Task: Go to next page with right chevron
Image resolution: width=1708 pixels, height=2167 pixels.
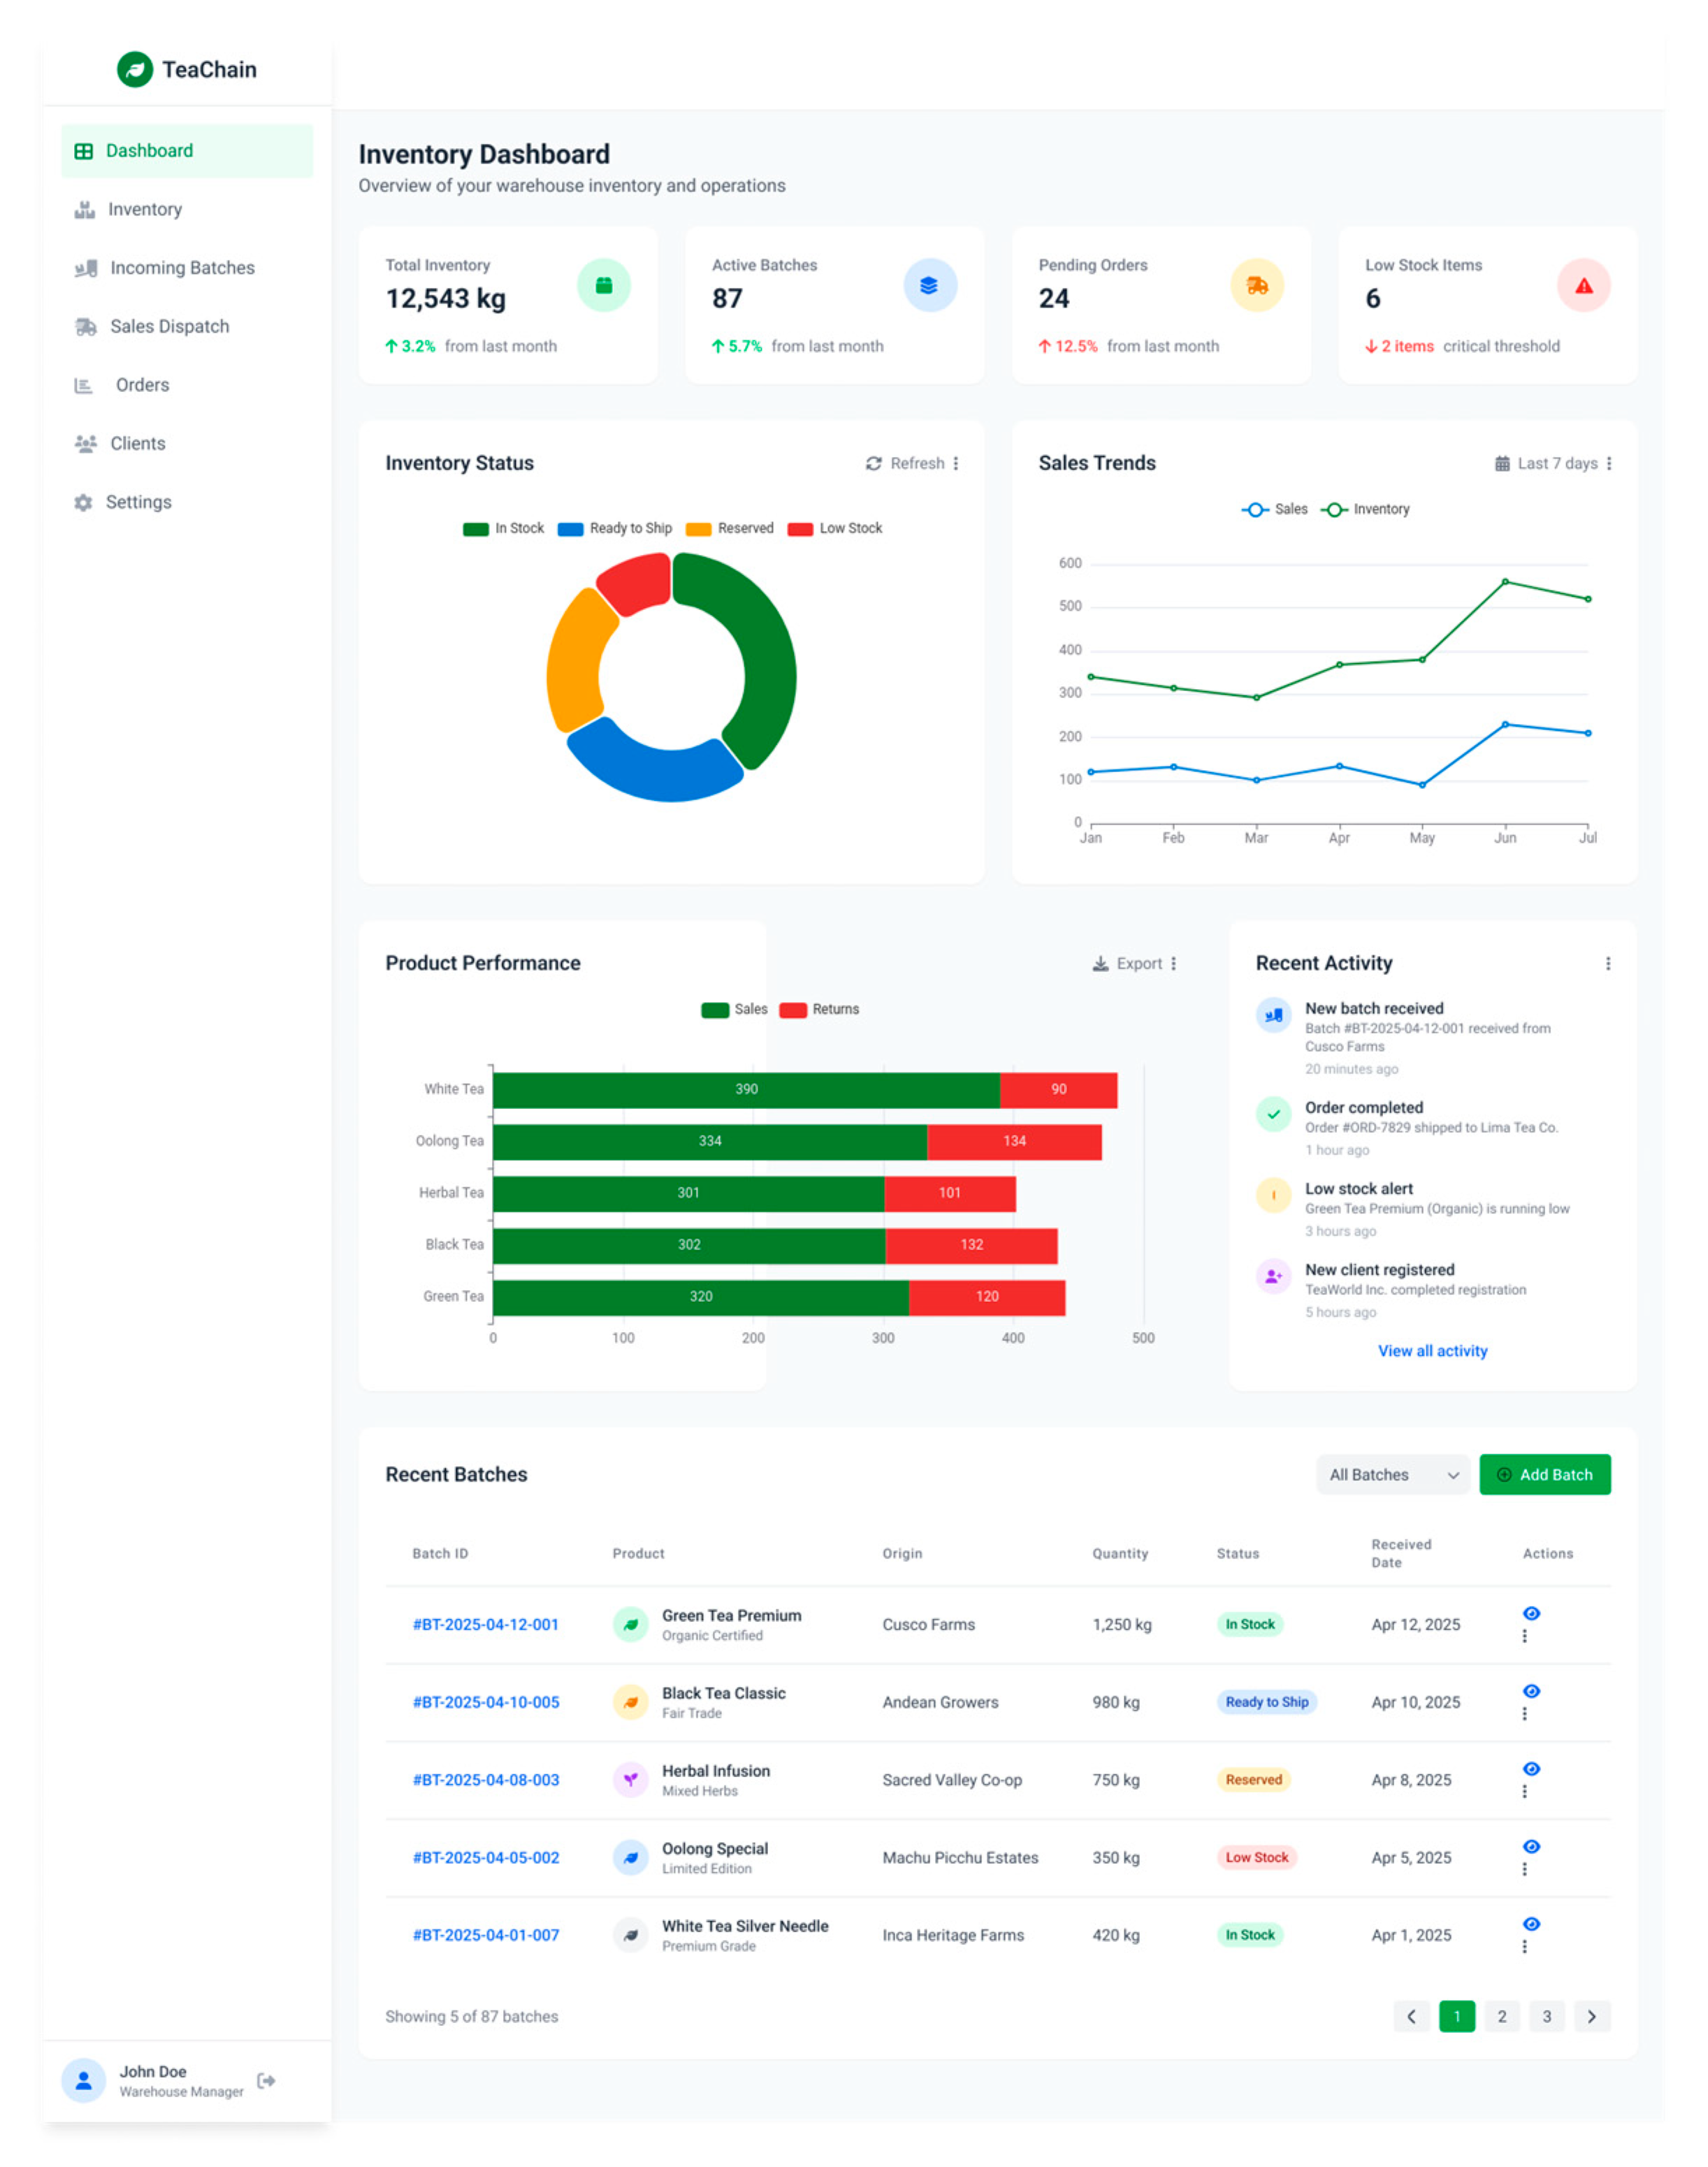Action: (x=1591, y=2016)
